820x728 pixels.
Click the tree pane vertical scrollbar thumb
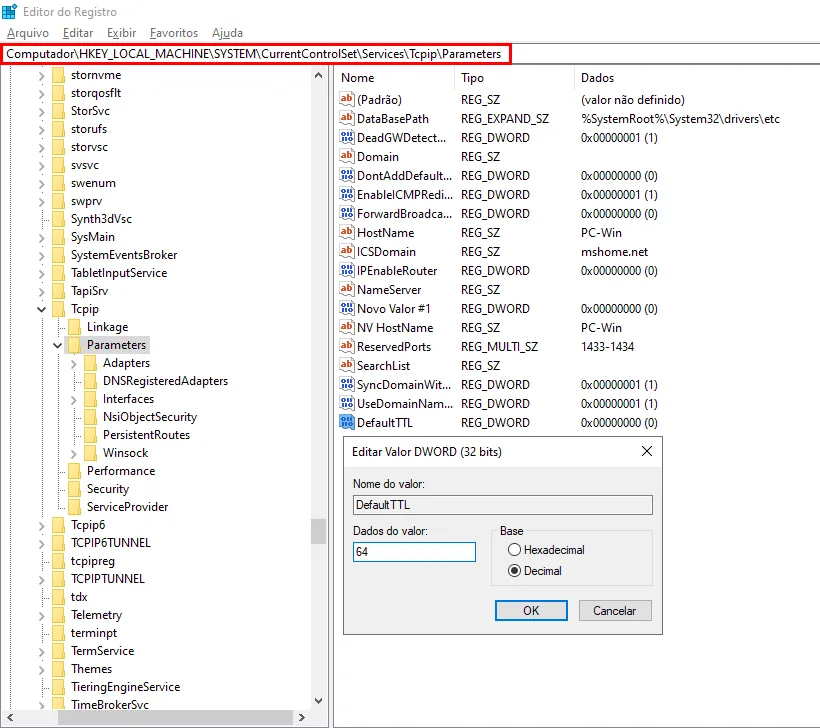coord(318,531)
